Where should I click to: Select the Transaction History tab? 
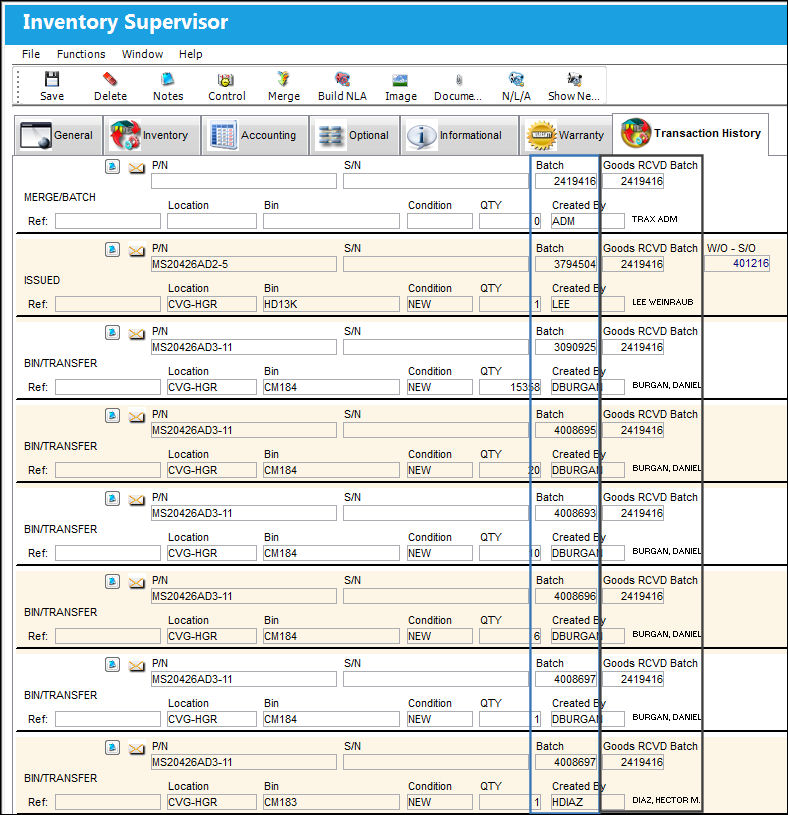(690, 134)
